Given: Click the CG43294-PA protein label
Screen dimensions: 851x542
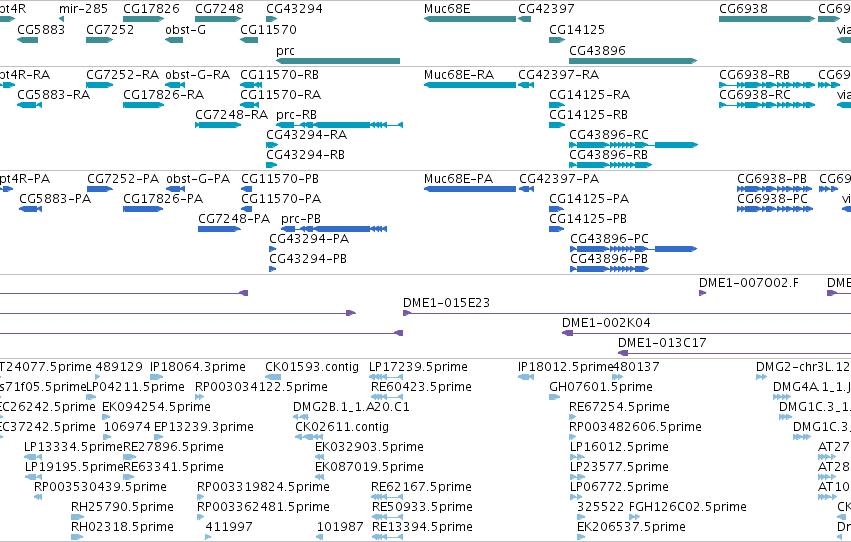Looking at the screenshot, I should coord(309,239).
